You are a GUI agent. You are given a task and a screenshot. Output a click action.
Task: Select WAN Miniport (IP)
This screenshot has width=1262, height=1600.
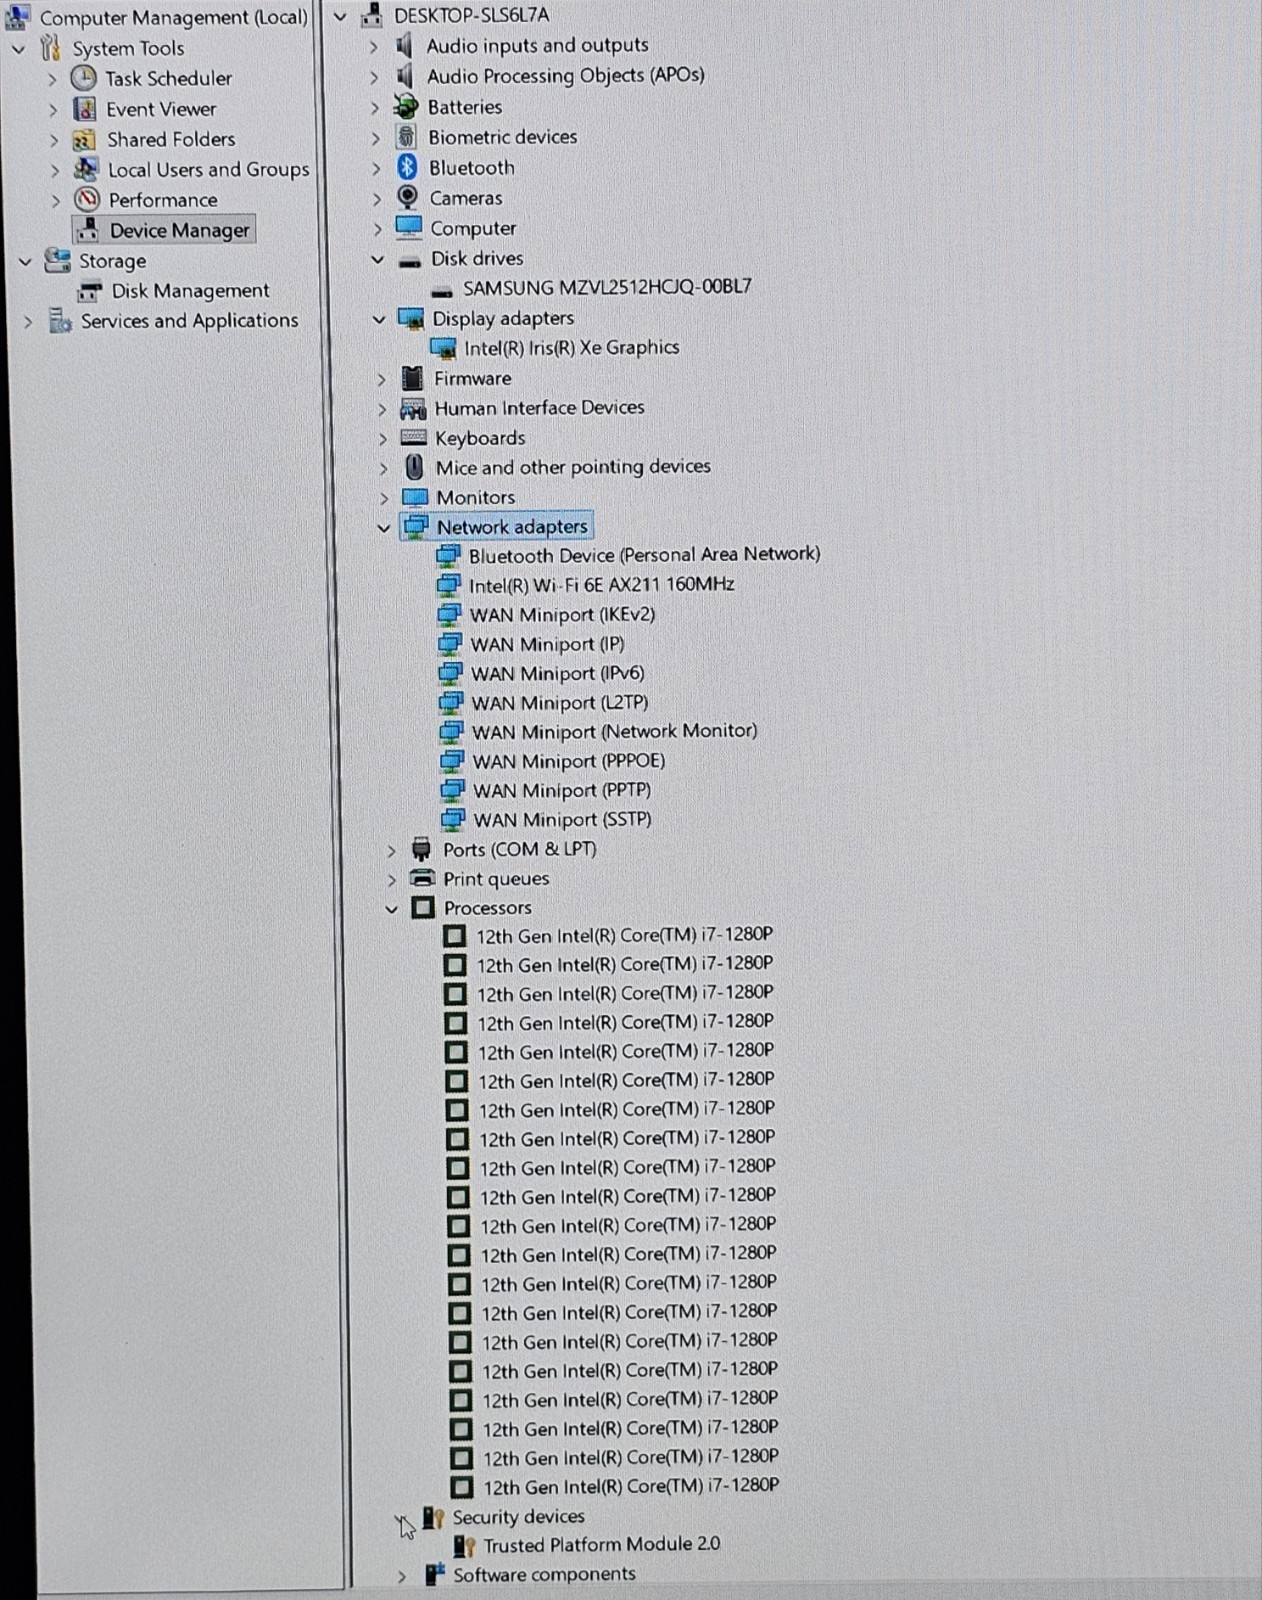[x=547, y=644]
